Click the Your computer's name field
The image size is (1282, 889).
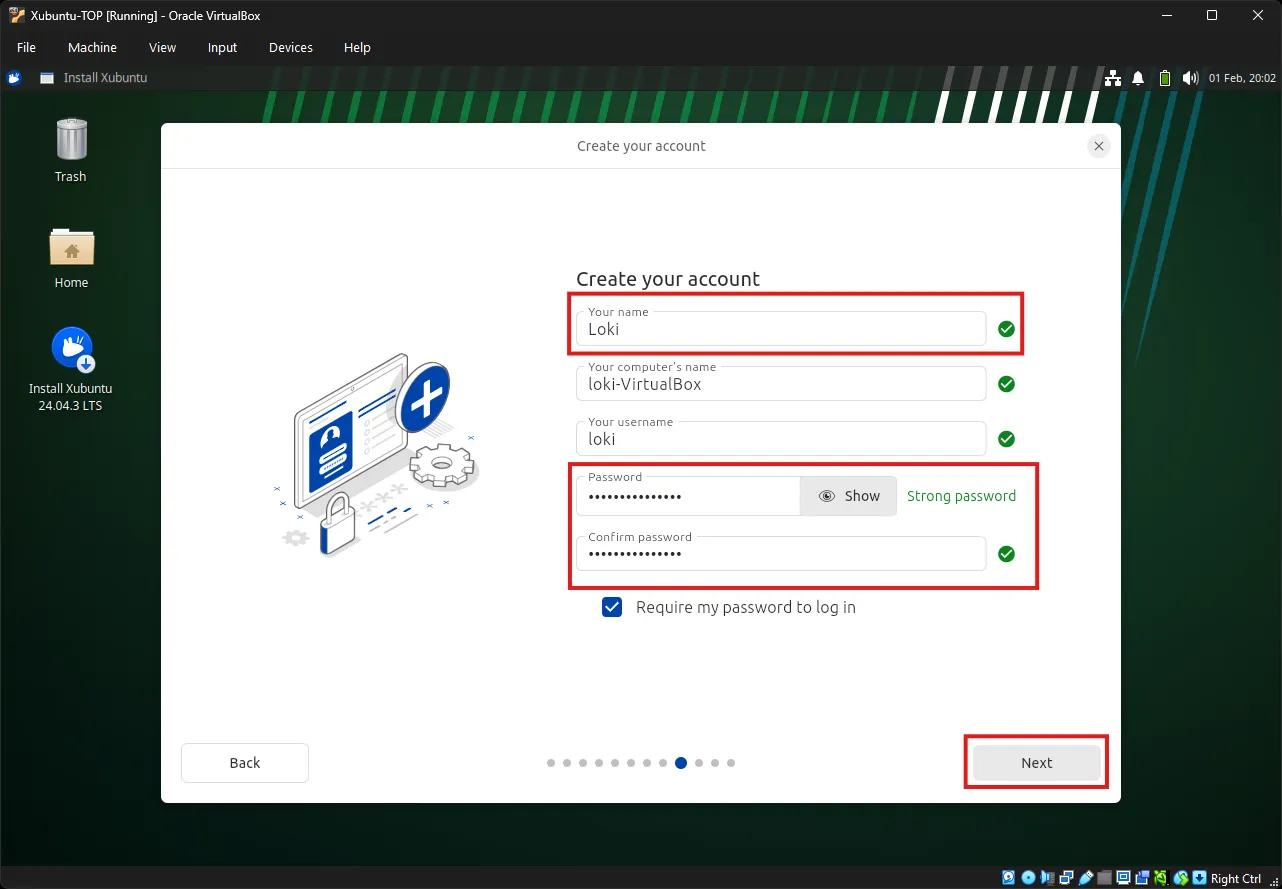780,385
